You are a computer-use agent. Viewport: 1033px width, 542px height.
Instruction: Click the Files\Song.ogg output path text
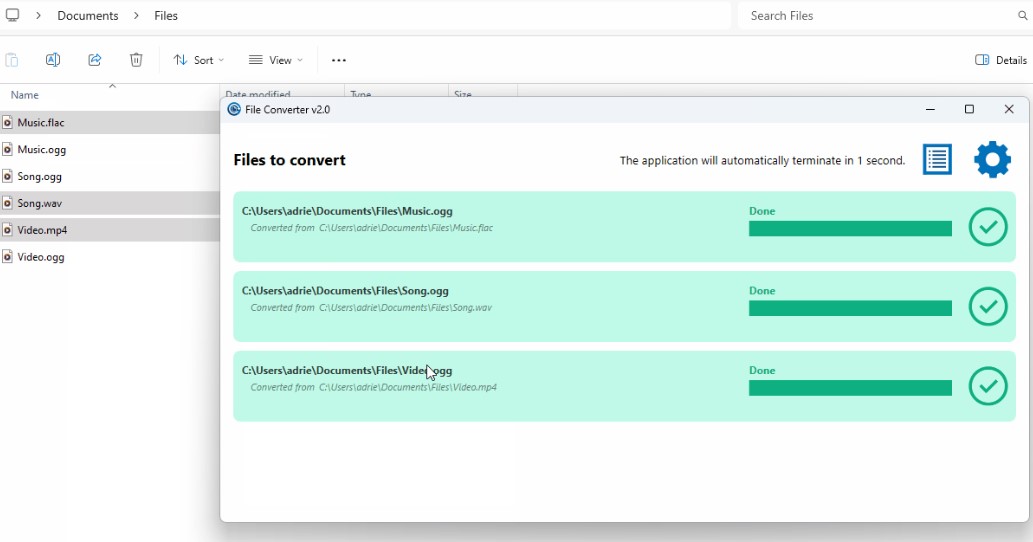pyautogui.click(x=345, y=290)
